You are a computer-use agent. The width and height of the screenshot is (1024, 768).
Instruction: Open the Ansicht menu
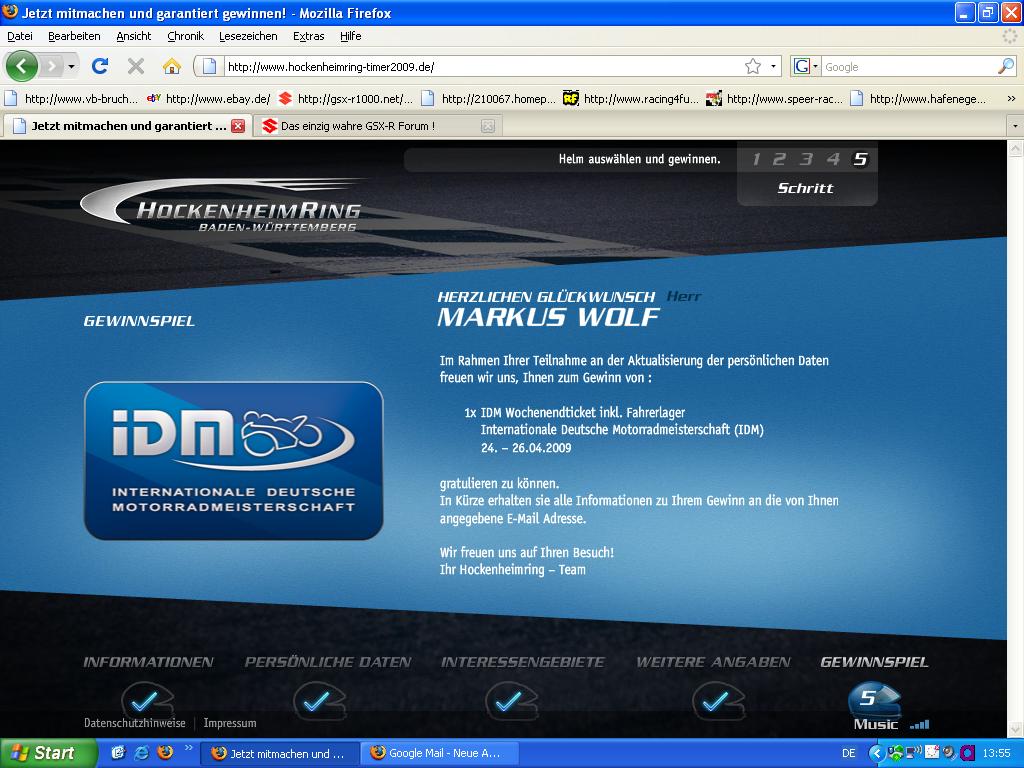134,36
